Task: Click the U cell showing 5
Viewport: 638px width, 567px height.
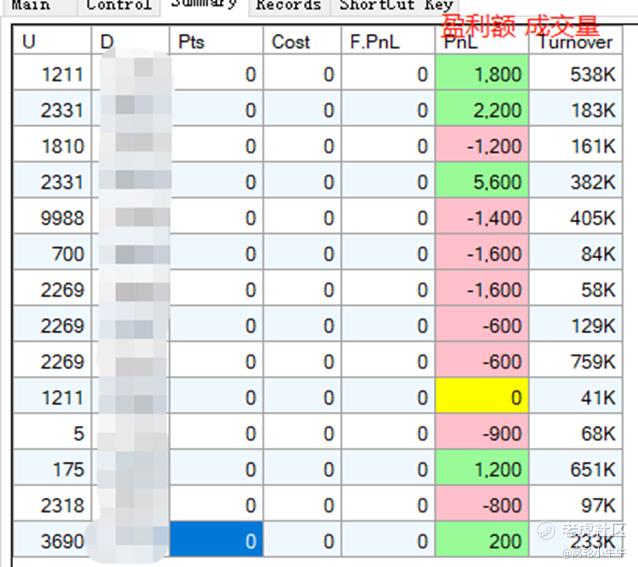Action: (x=52, y=432)
